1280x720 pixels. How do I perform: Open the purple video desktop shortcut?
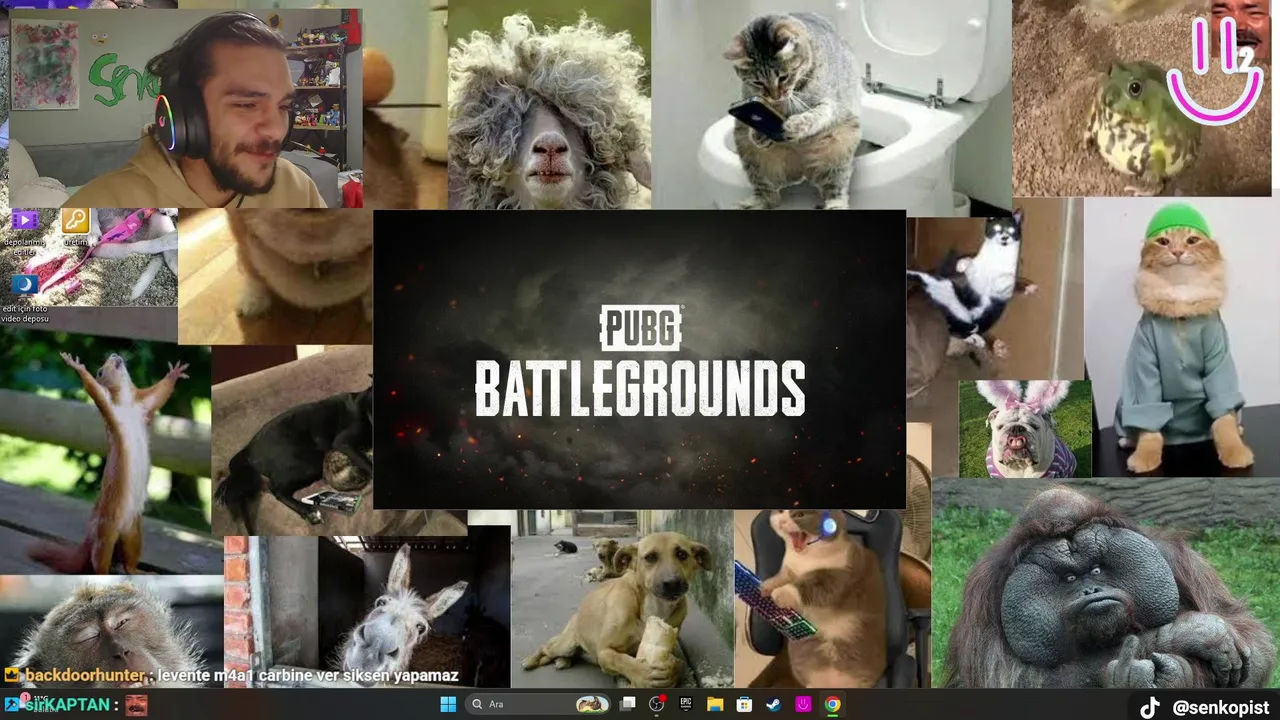[24, 232]
